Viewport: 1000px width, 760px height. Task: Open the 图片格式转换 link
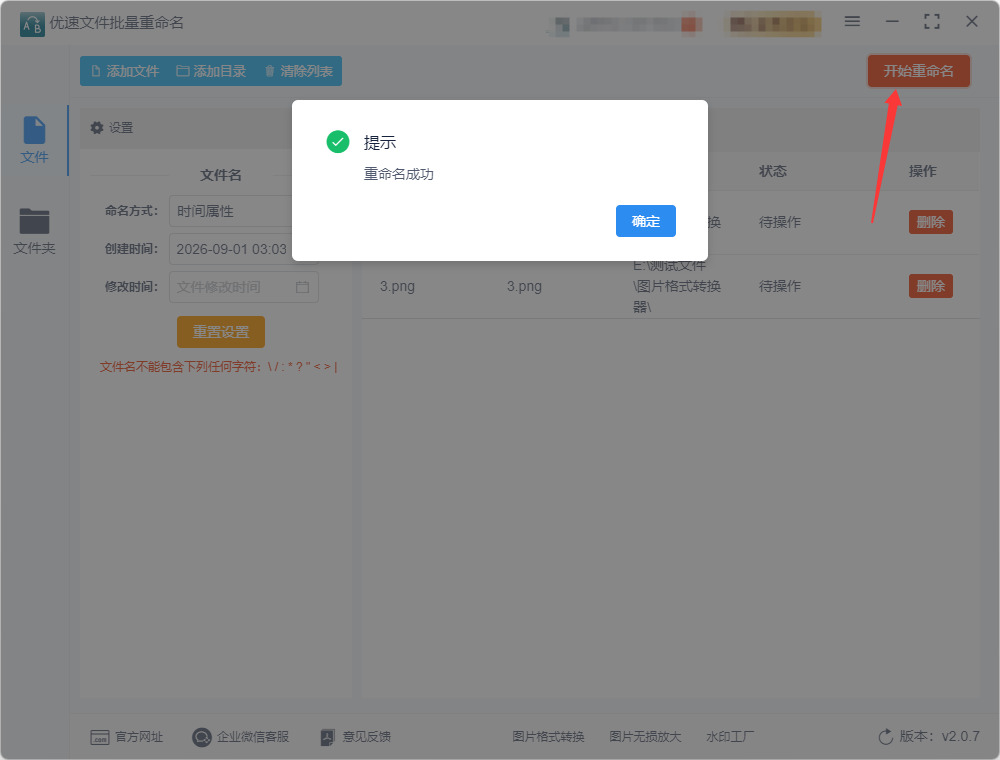(x=548, y=736)
